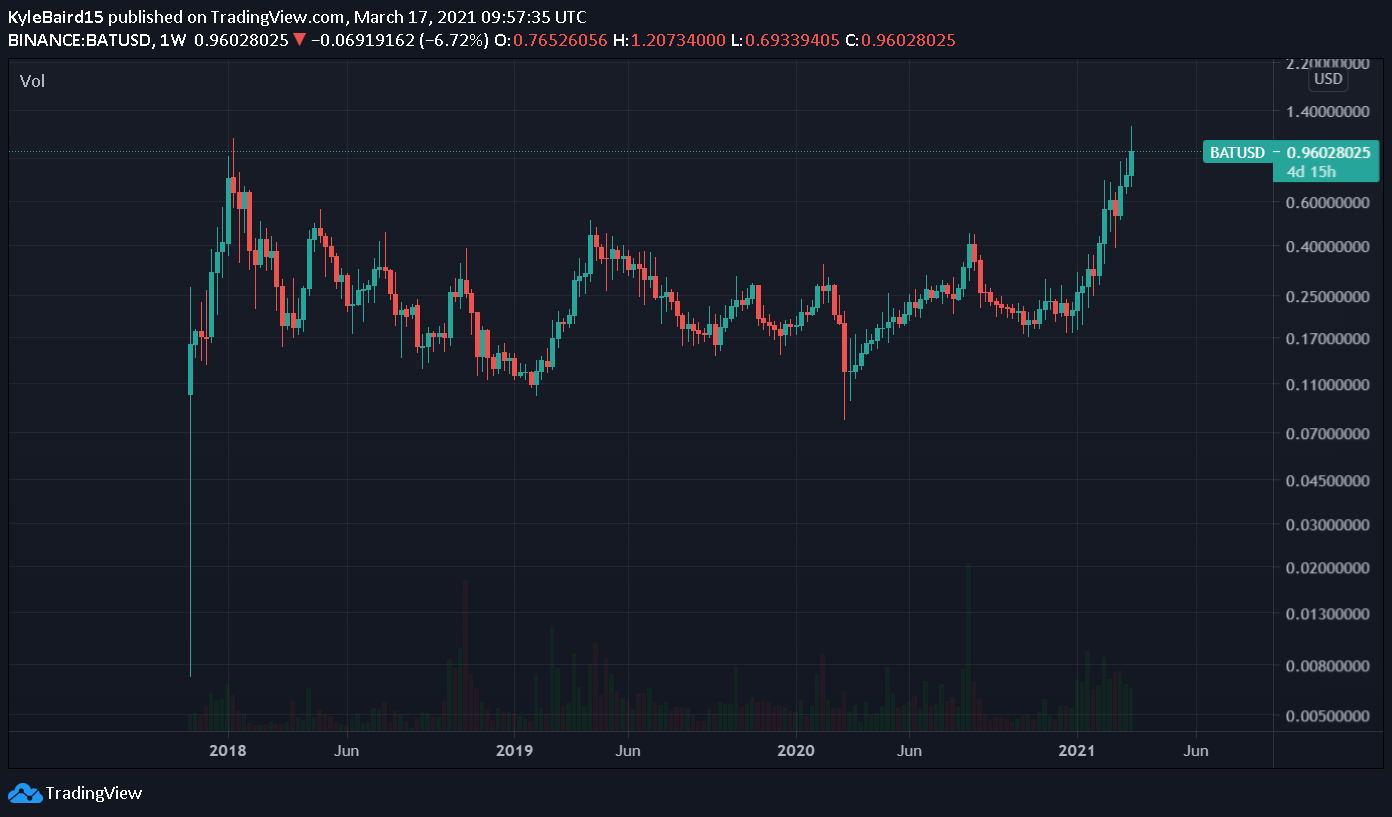Click the TradingView wordmark text at bottom
1392x817 pixels.
click(x=94, y=793)
